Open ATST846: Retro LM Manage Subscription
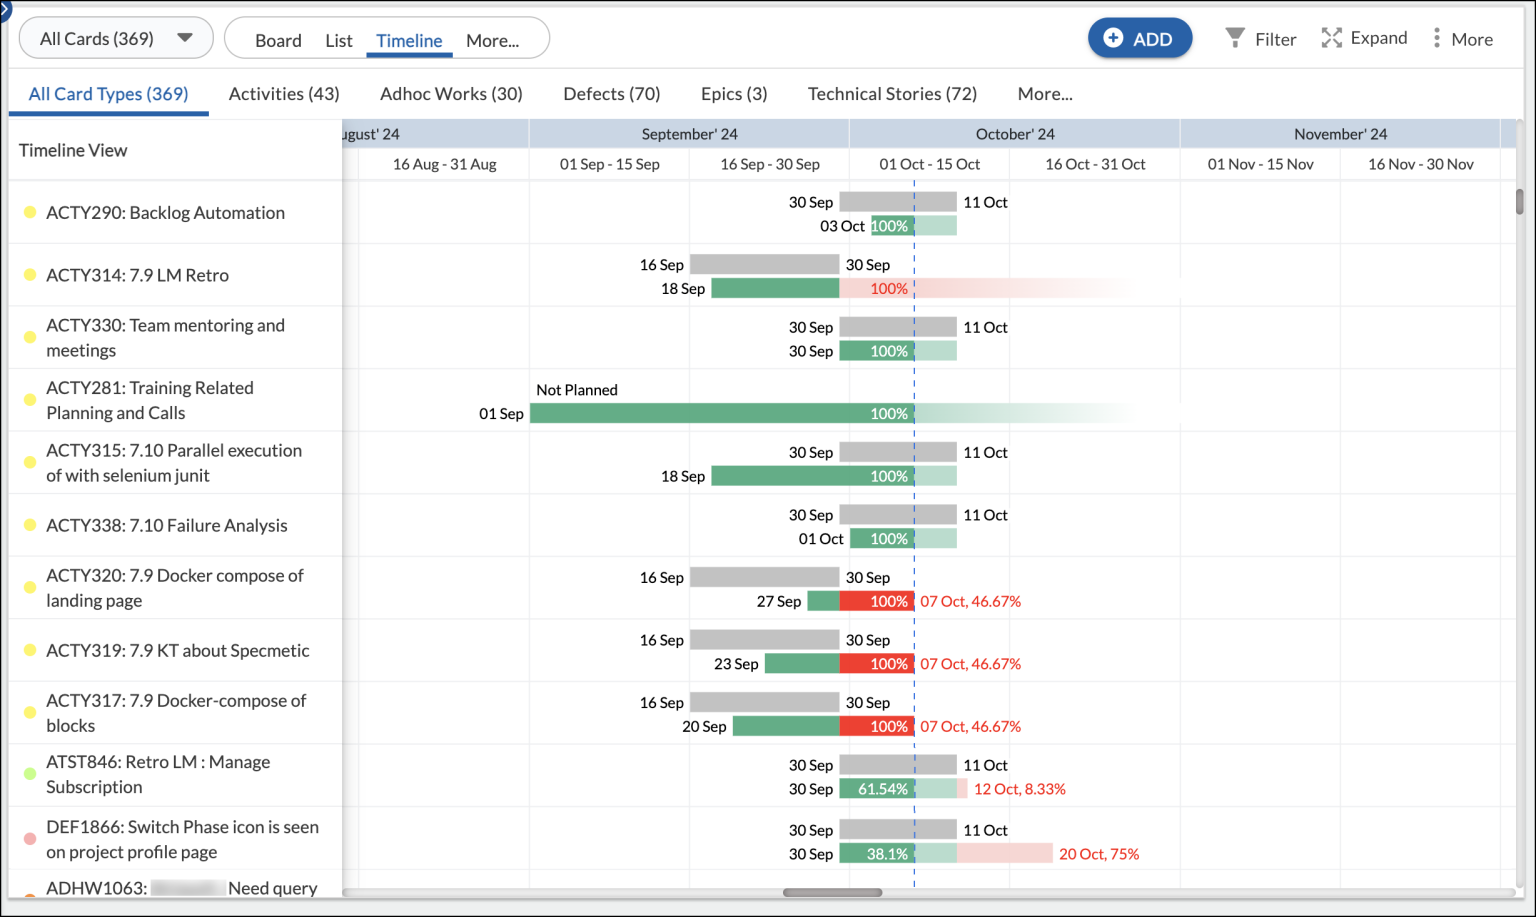 pos(158,774)
